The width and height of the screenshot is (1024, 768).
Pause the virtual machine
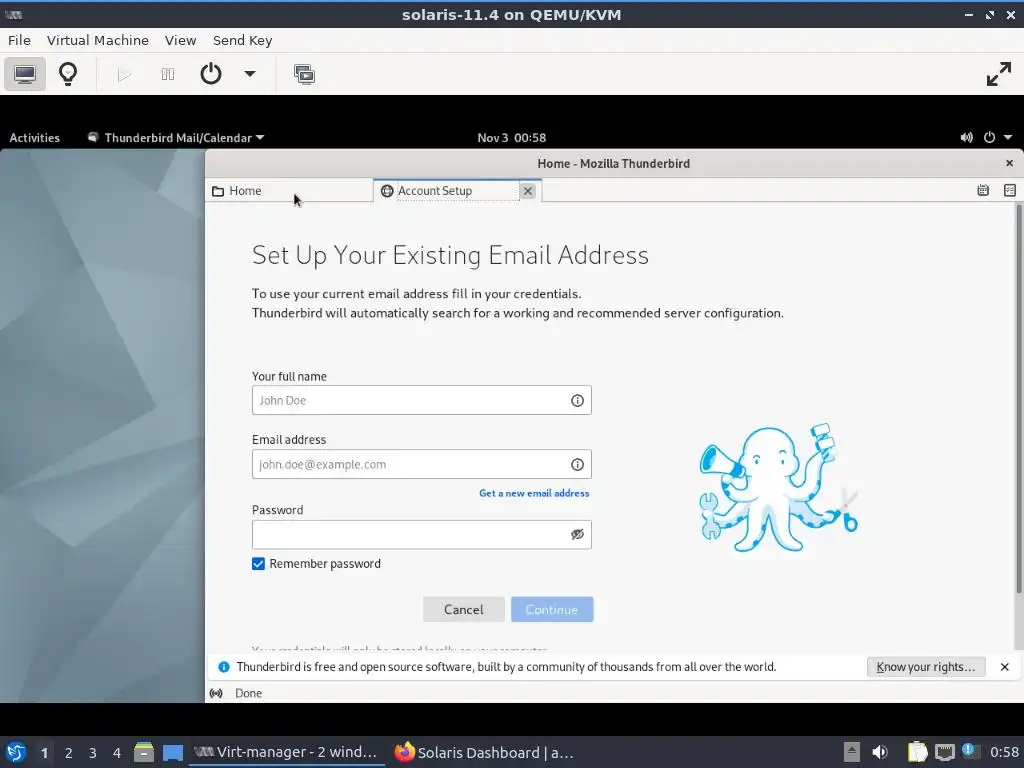pos(168,74)
